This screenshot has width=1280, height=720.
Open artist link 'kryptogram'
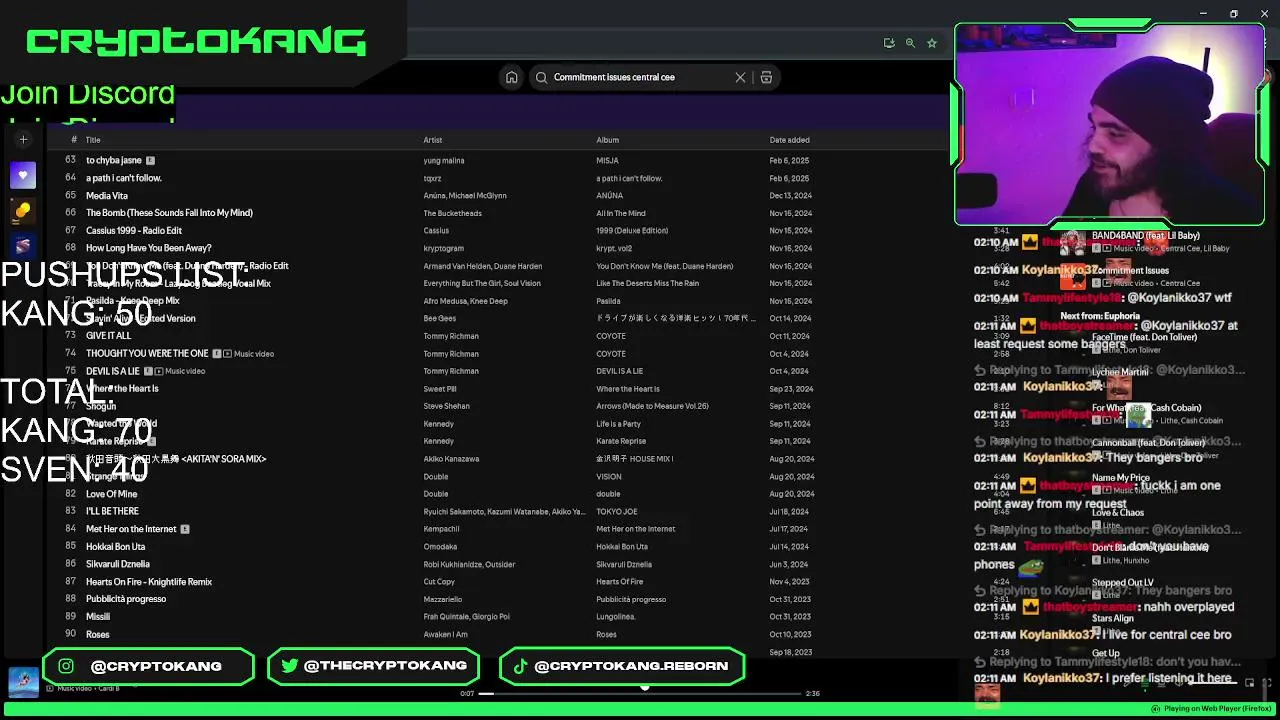pos(444,248)
